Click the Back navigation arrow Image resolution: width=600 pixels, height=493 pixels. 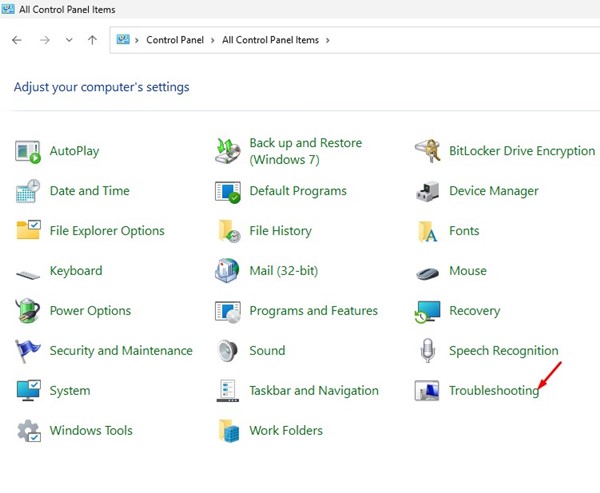tap(17, 40)
